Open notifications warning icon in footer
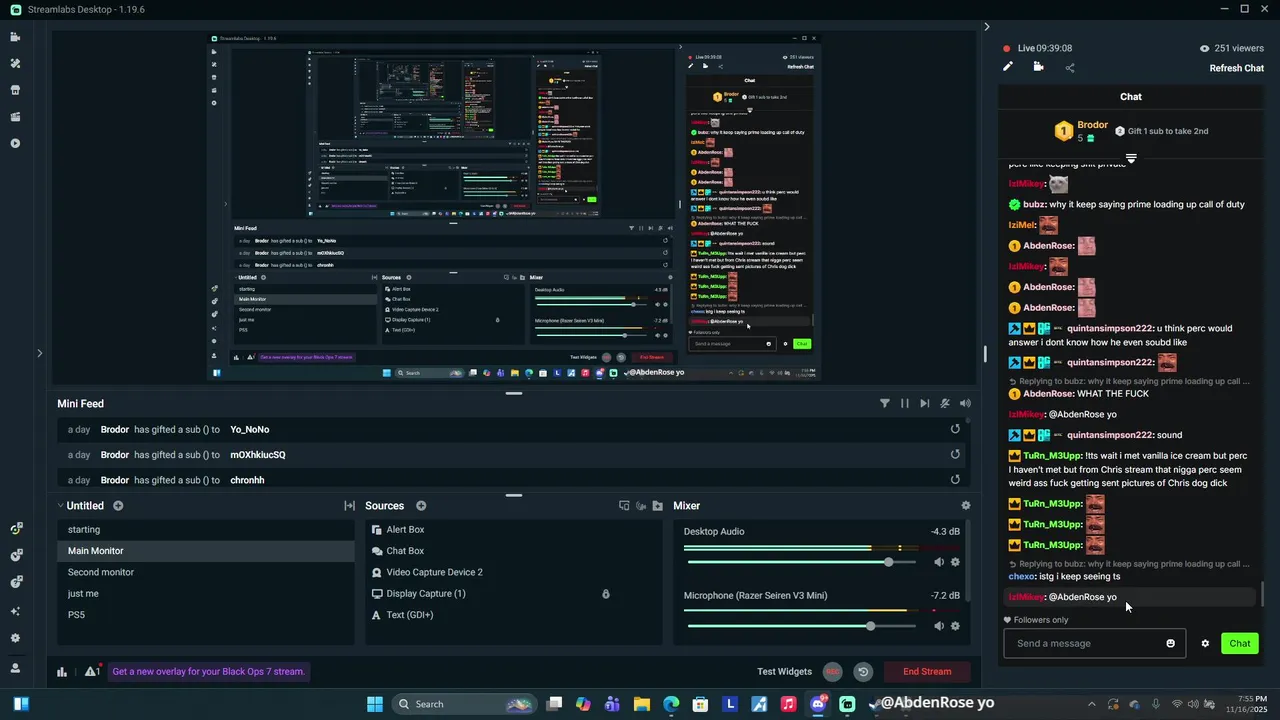 91,672
